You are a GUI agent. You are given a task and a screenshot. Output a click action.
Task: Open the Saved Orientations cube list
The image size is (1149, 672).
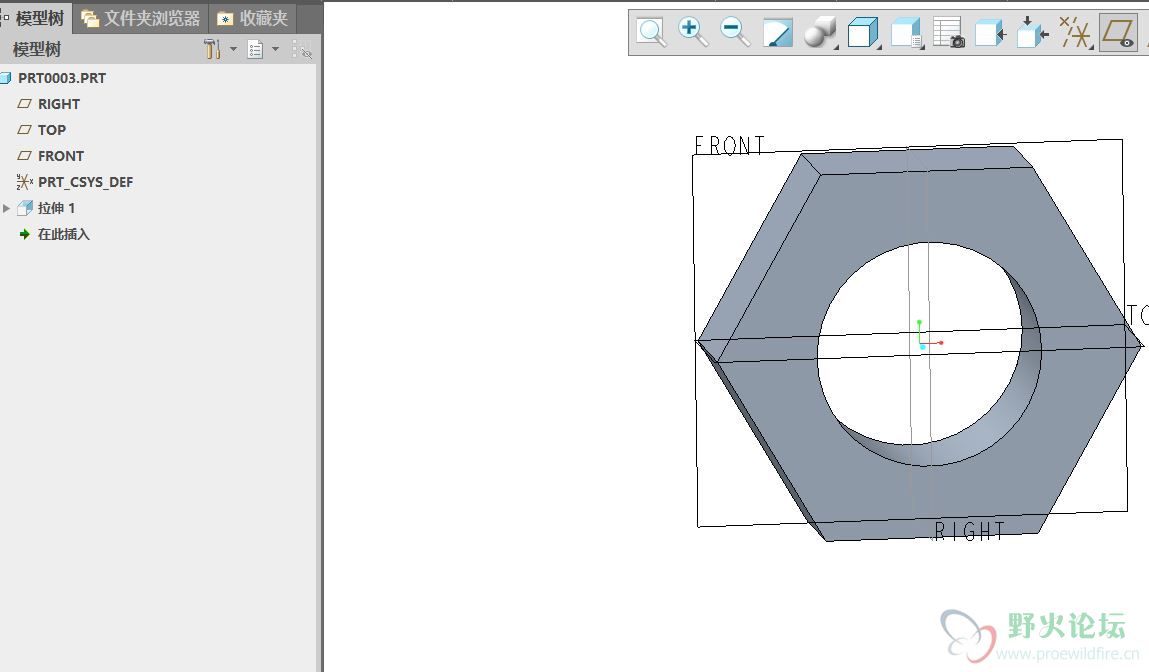863,32
